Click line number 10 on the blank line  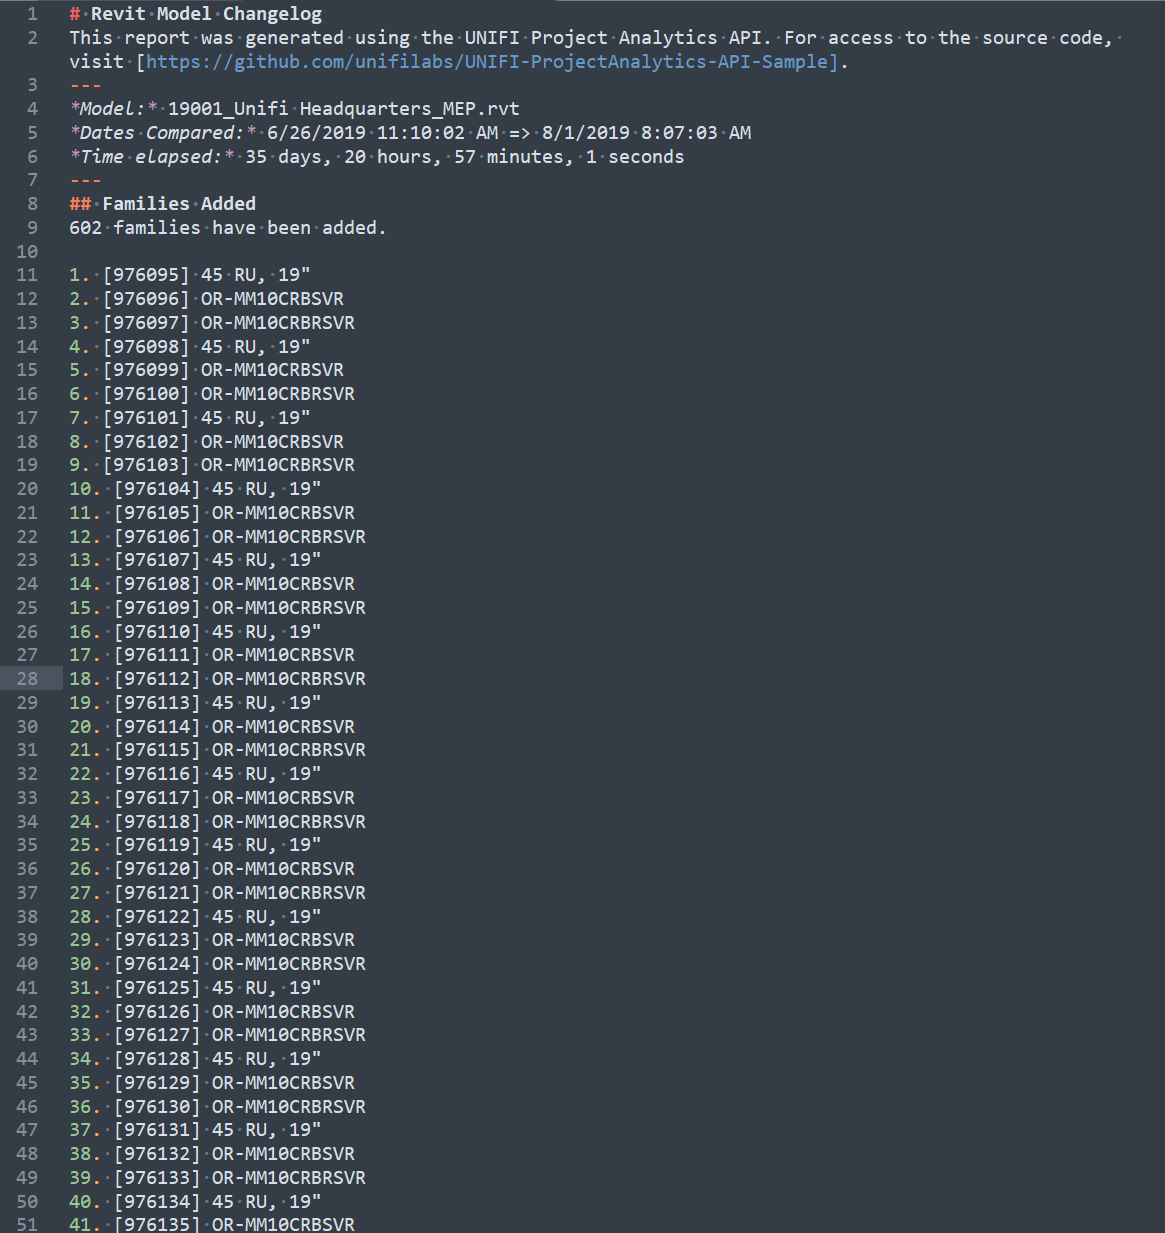[27, 252]
